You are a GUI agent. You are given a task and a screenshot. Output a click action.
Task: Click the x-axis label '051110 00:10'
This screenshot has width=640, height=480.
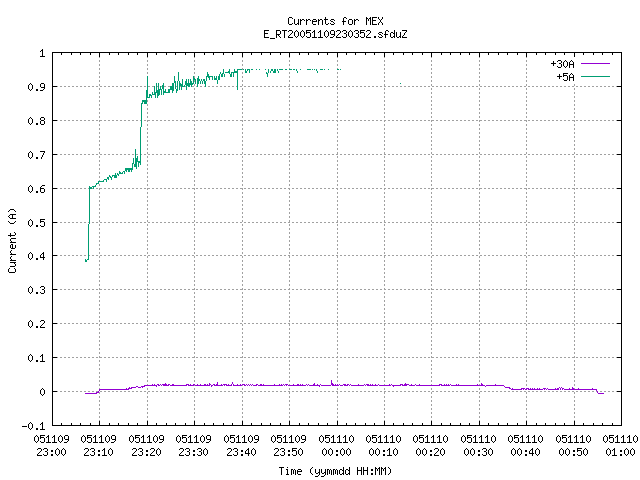pyautogui.click(x=384, y=446)
